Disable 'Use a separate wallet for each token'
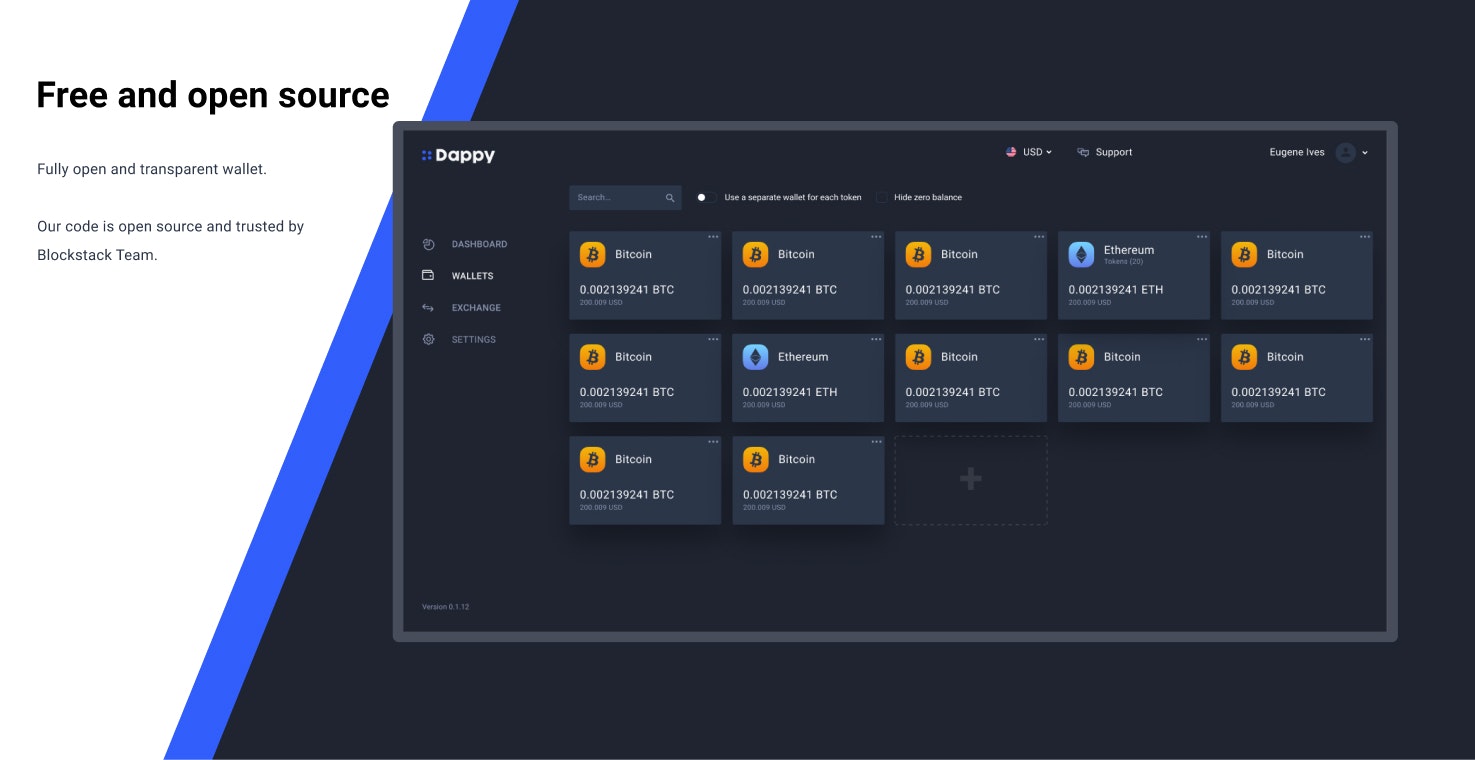 point(702,197)
